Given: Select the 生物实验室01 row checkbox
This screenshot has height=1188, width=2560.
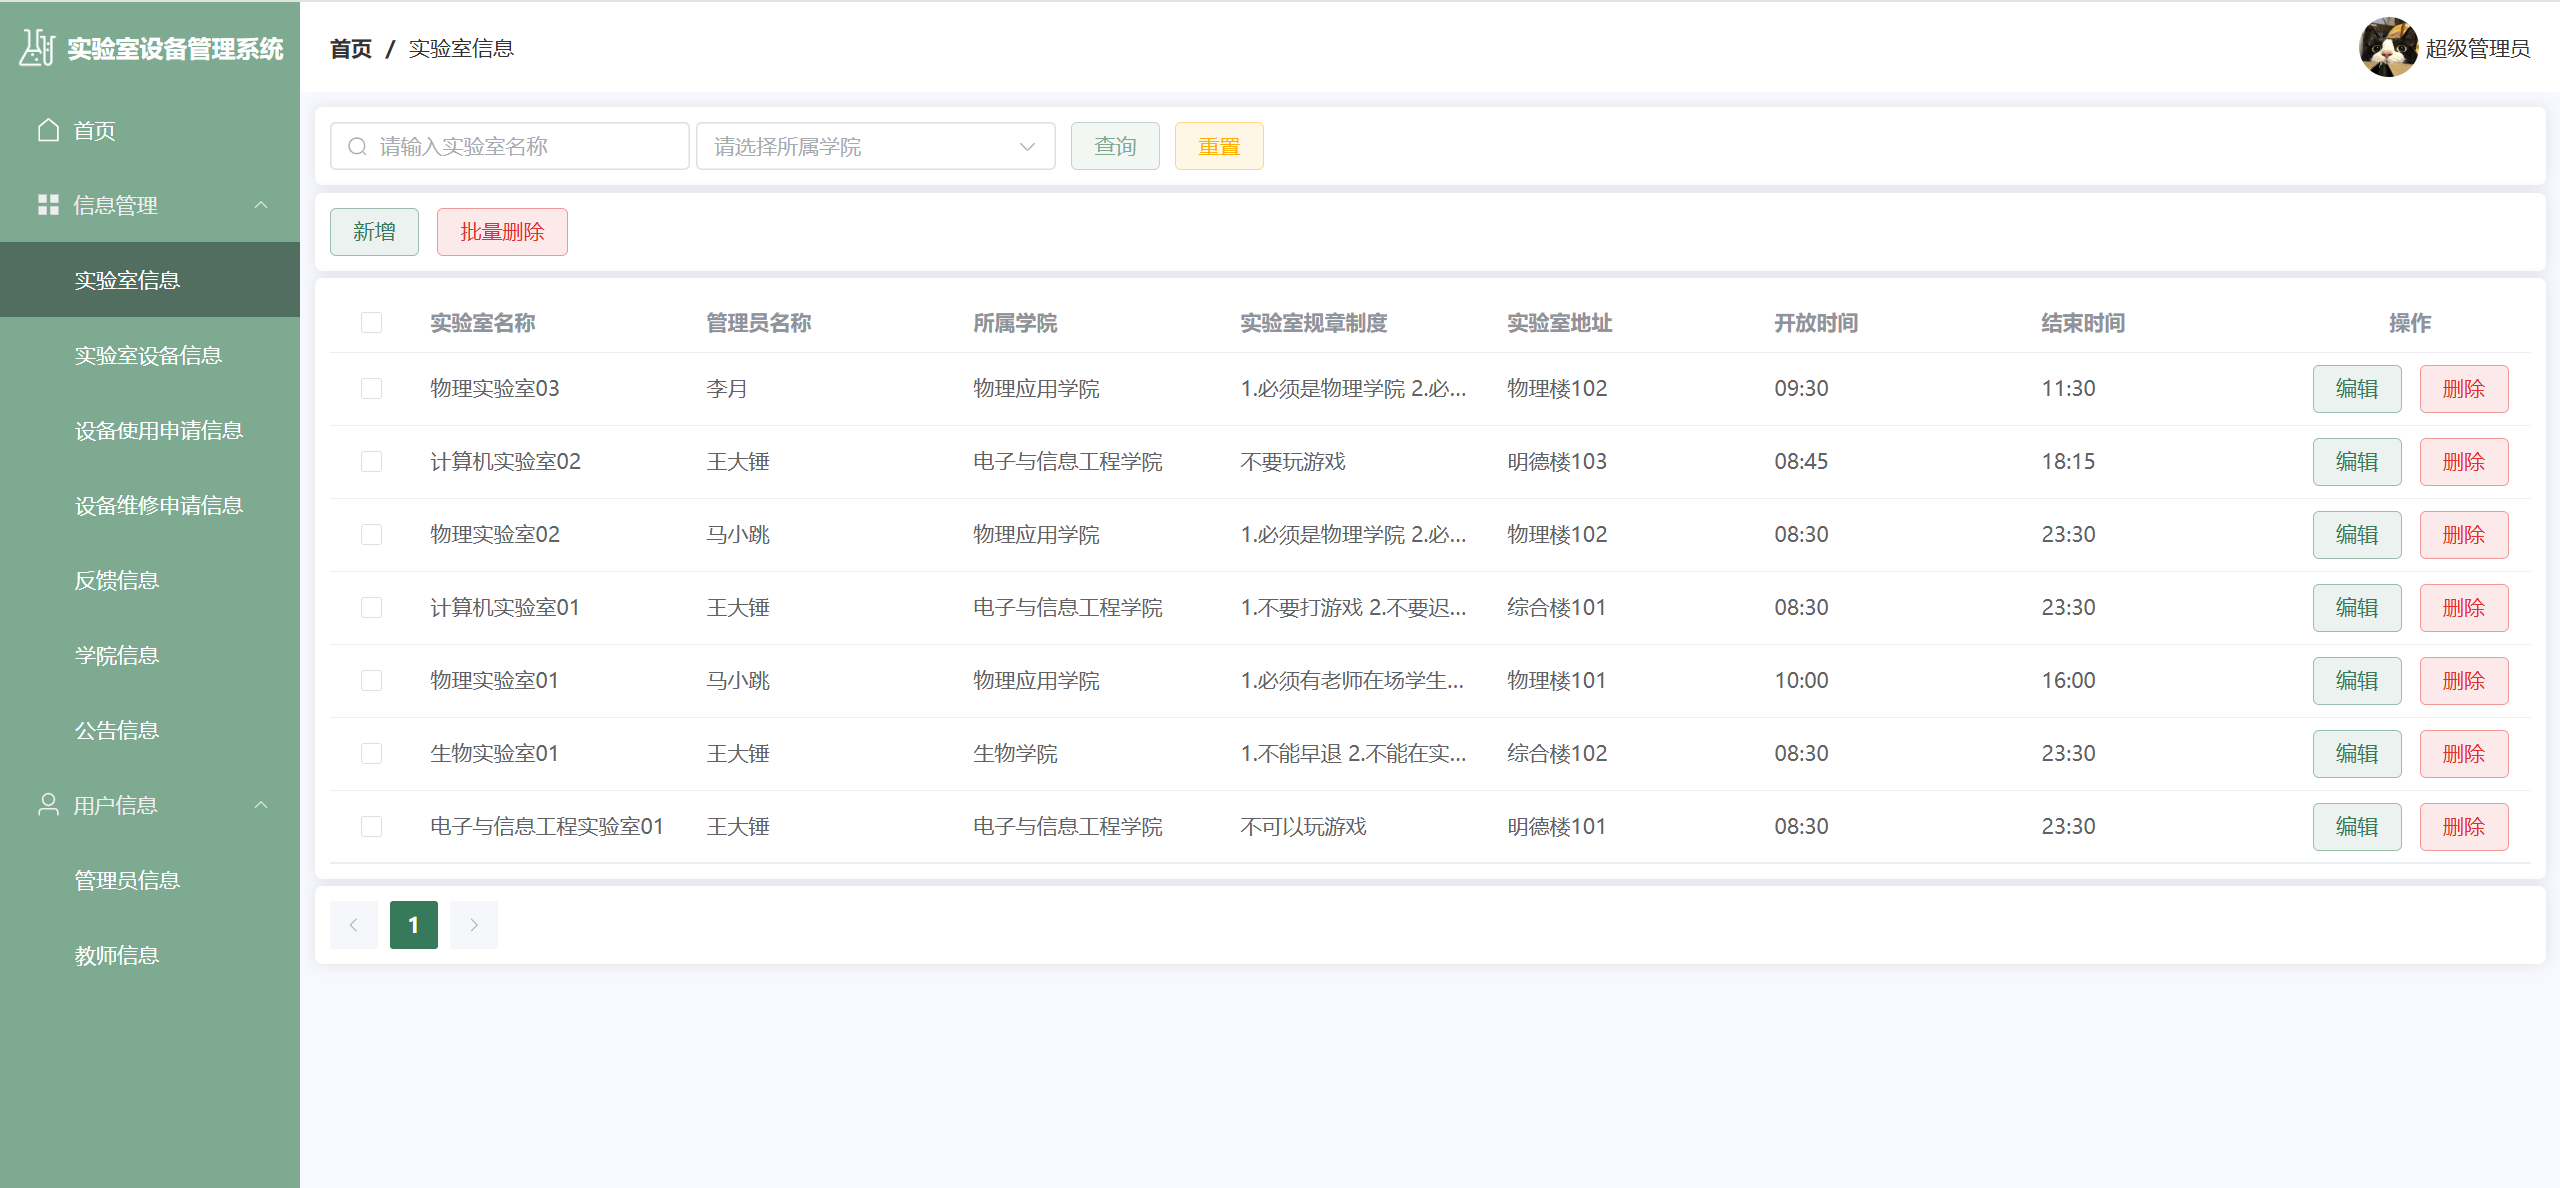Looking at the screenshot, I should coord(372,753).
